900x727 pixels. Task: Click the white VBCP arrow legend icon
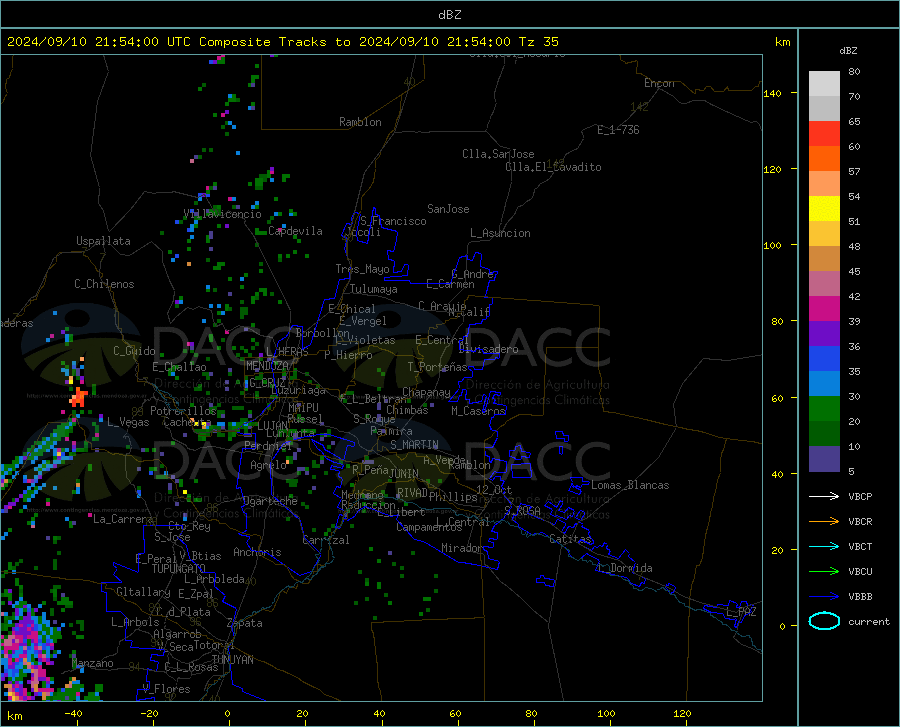pyautogui.click(x=824, y=496)
